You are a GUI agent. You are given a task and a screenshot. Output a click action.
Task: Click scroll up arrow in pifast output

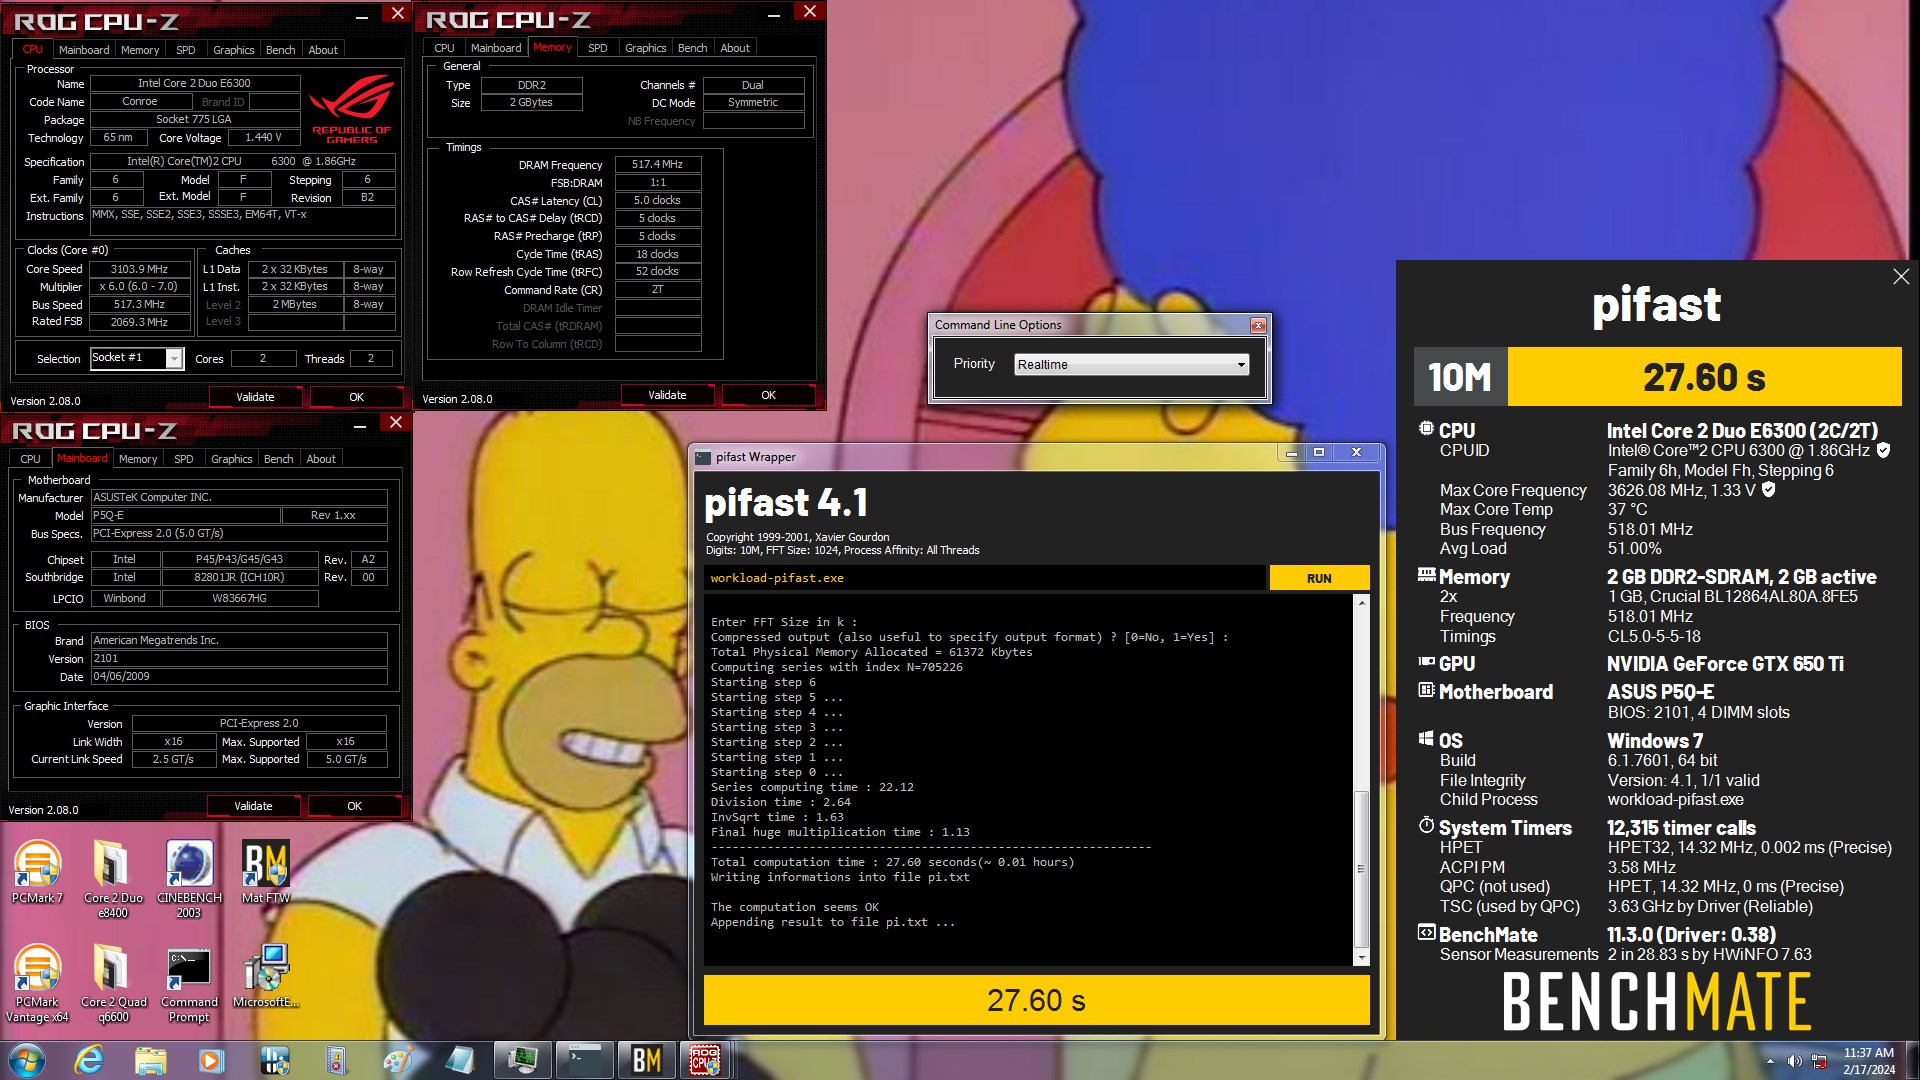[1361, 603]
